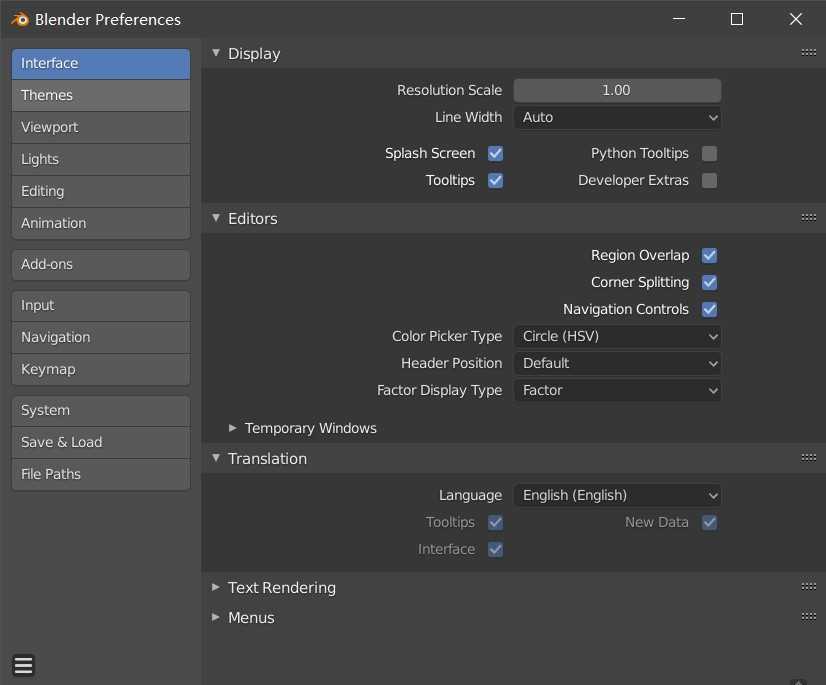The height and width of the screenshot is (685, 826).
Task: Select the Interface tab
Action: click(x=101, y=64)
